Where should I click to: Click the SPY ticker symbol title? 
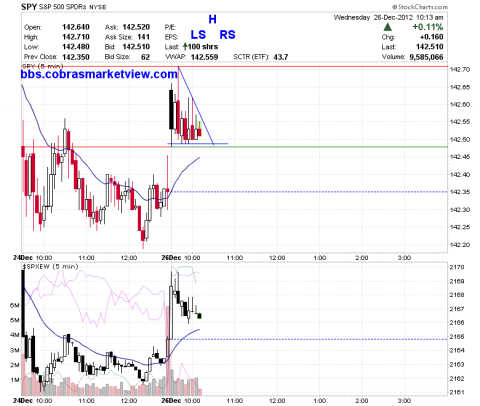pos(29,7)
